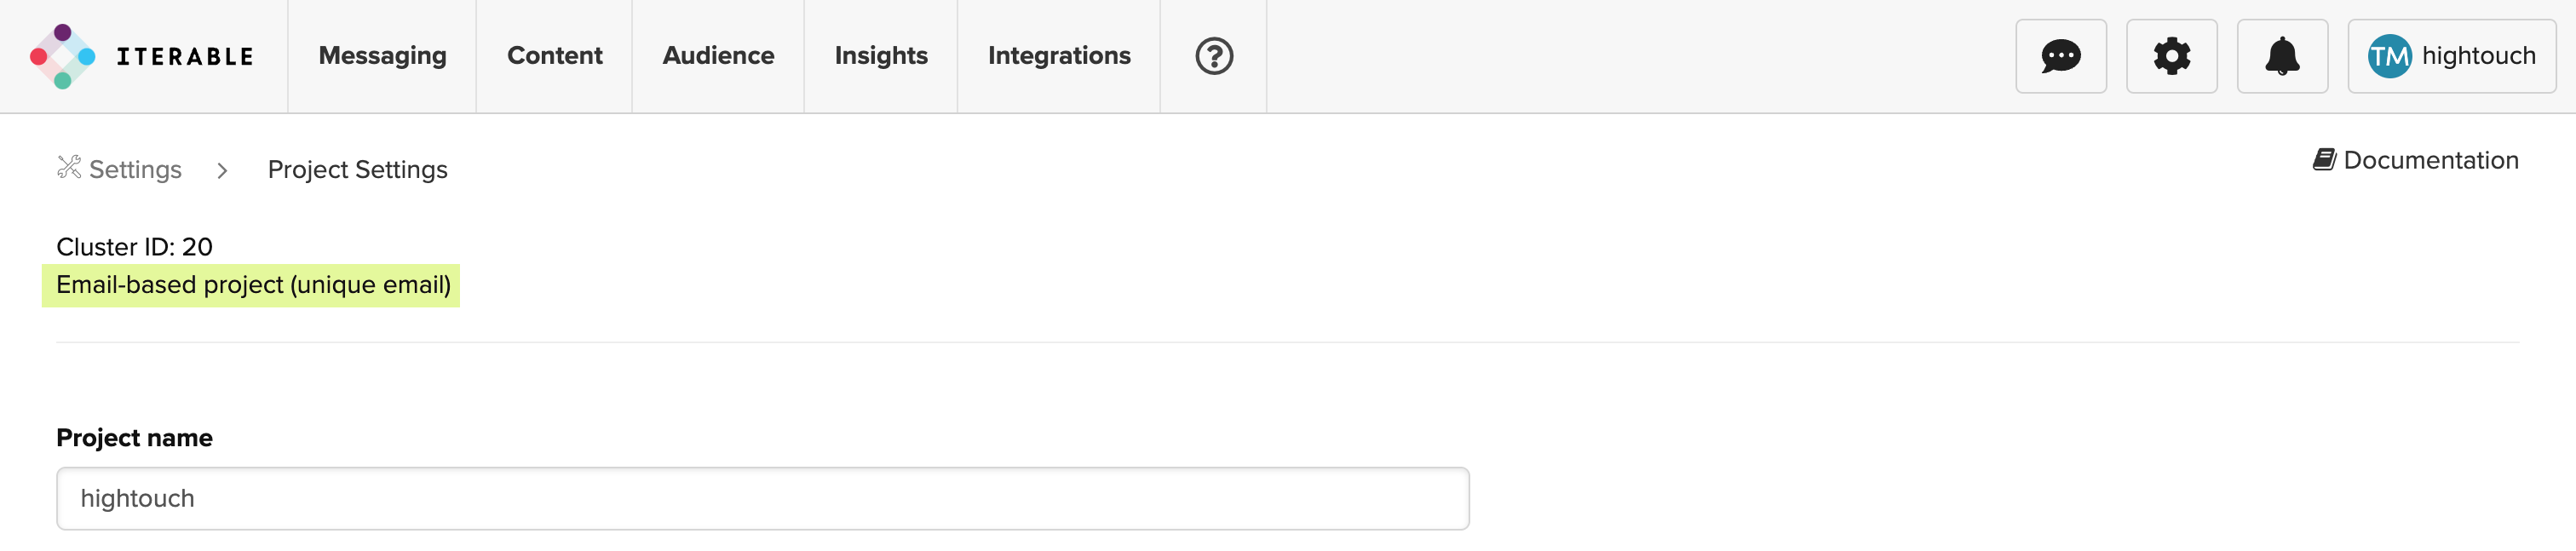Click inside the Project name field
Viewport: 2576px width, 551px height.
click(x=760, y=497)
